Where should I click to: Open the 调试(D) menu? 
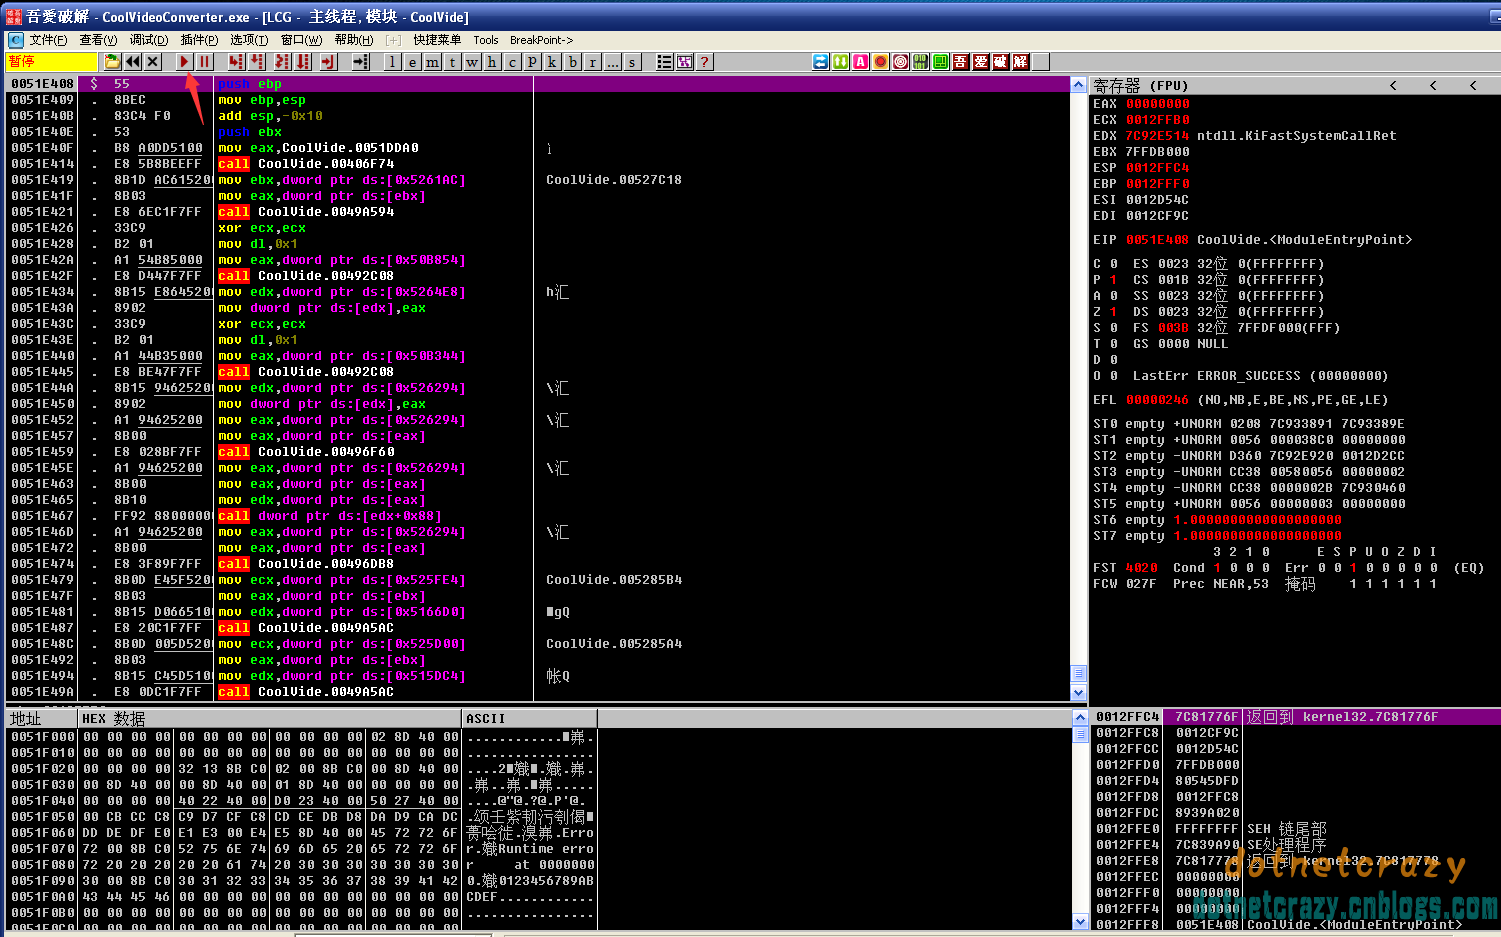[x=148, y=40]
